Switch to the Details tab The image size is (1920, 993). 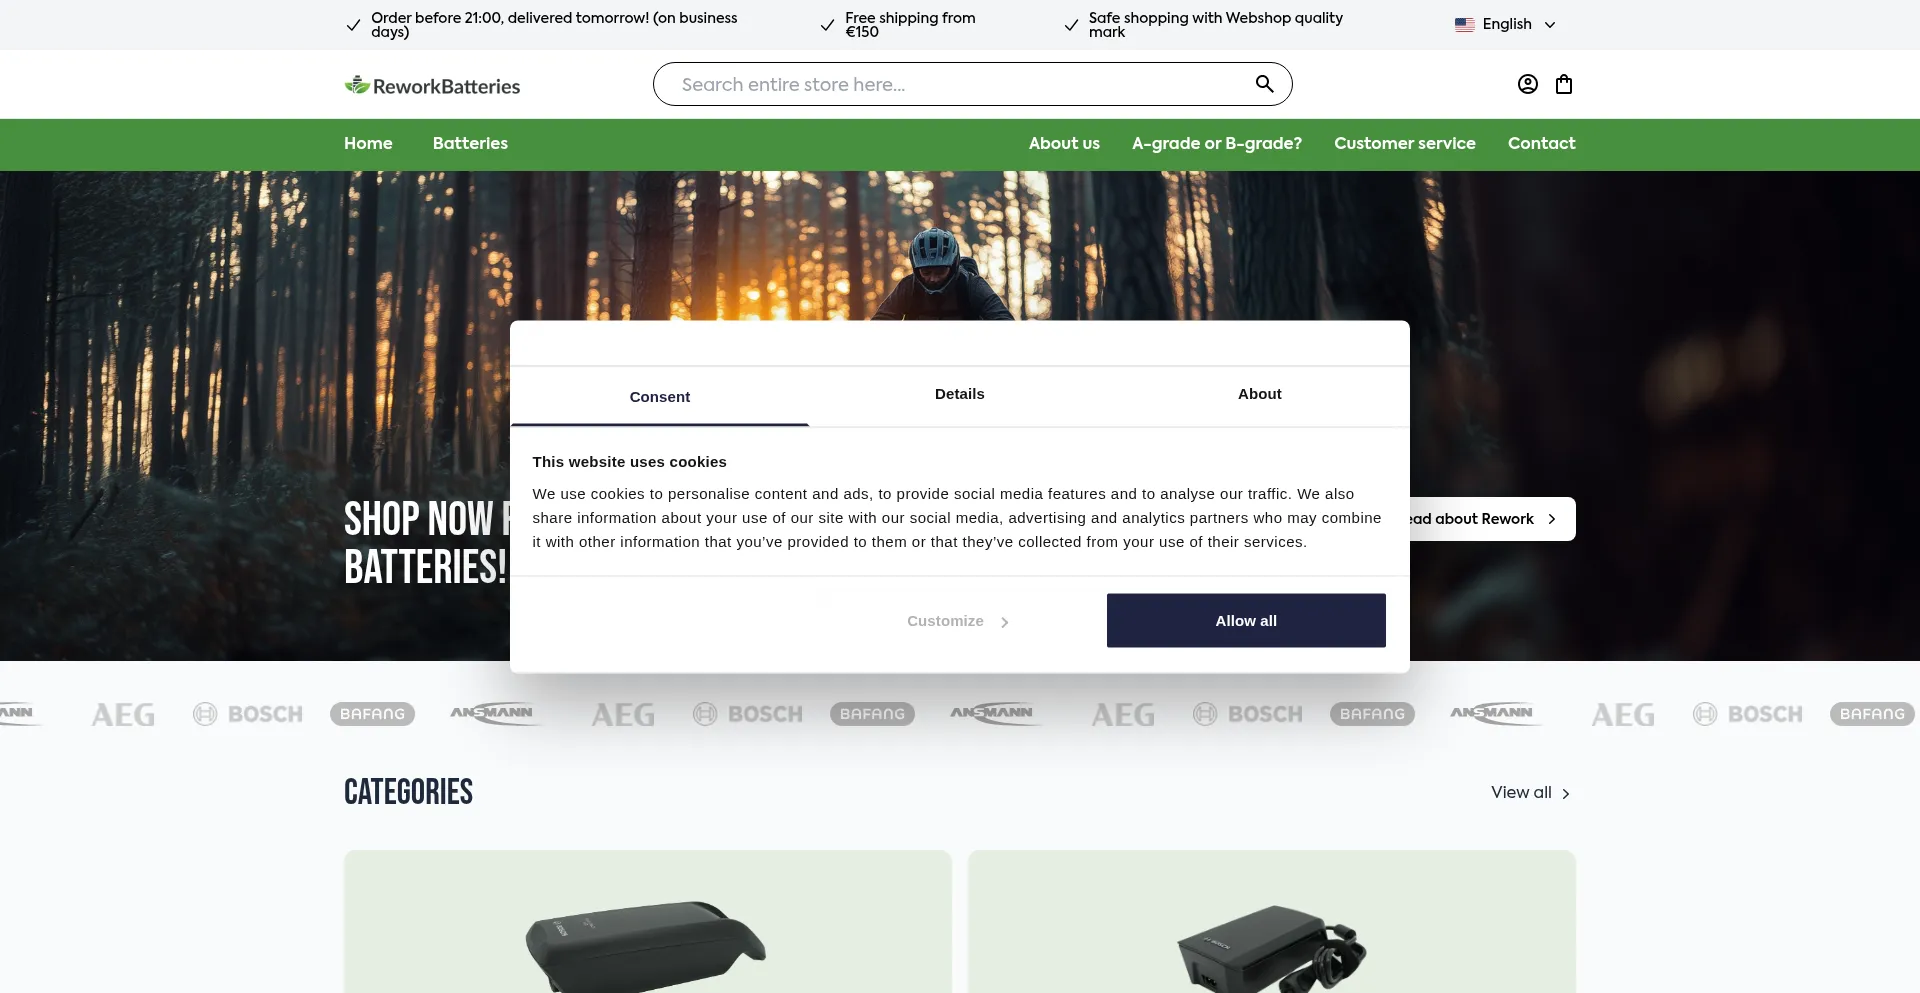point(959,394)
